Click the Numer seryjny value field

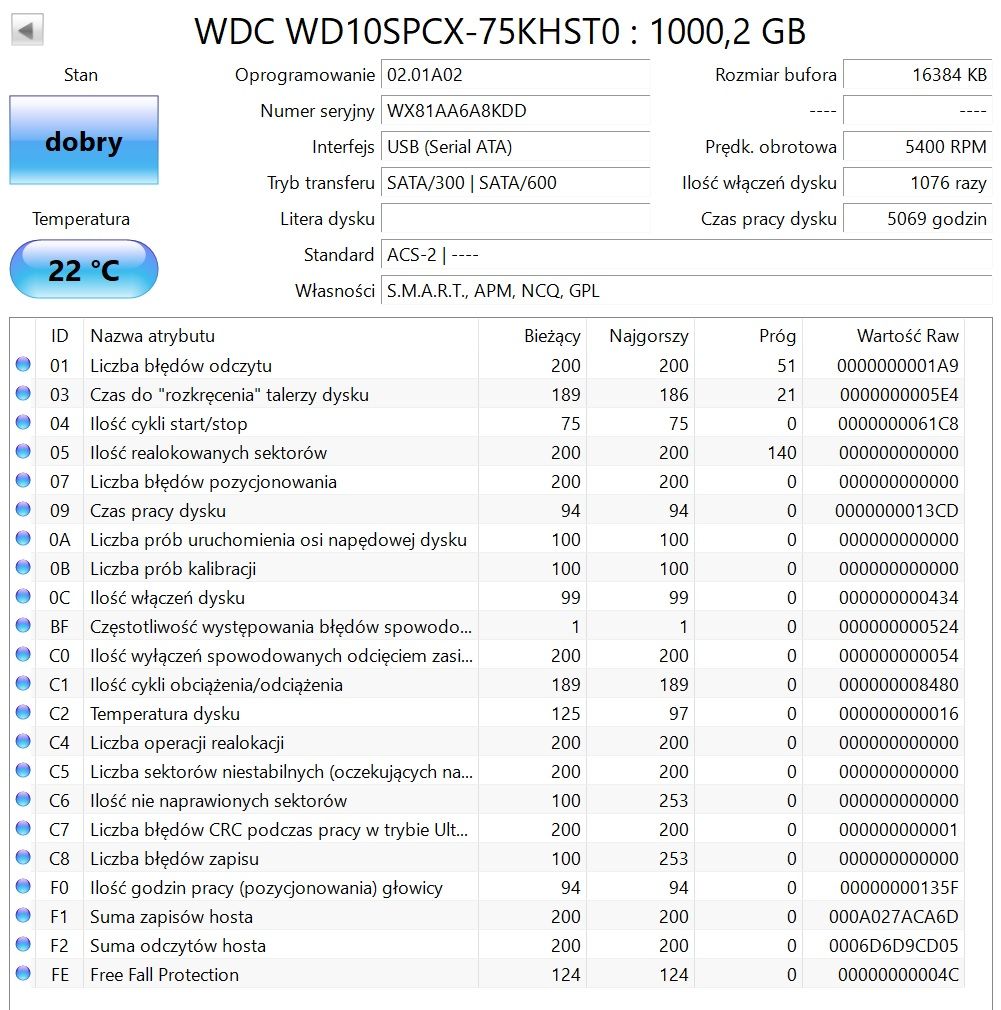(x=515, y=111)
